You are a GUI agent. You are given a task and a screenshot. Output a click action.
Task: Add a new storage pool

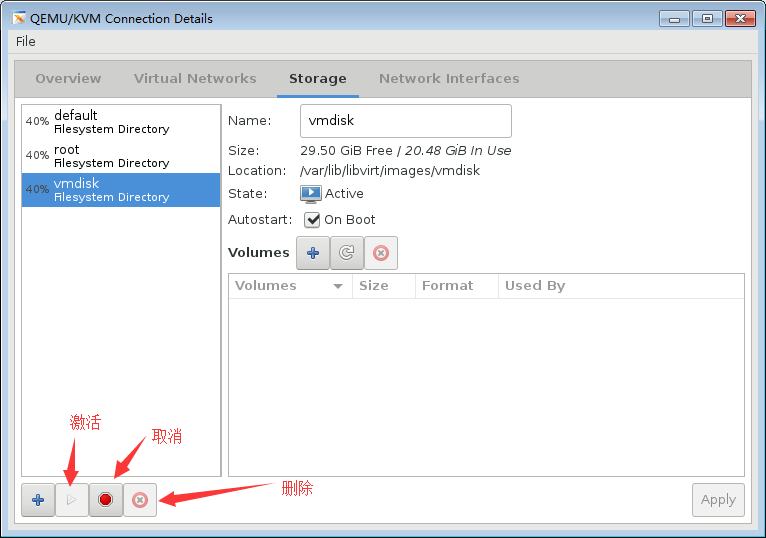point(38,500)
